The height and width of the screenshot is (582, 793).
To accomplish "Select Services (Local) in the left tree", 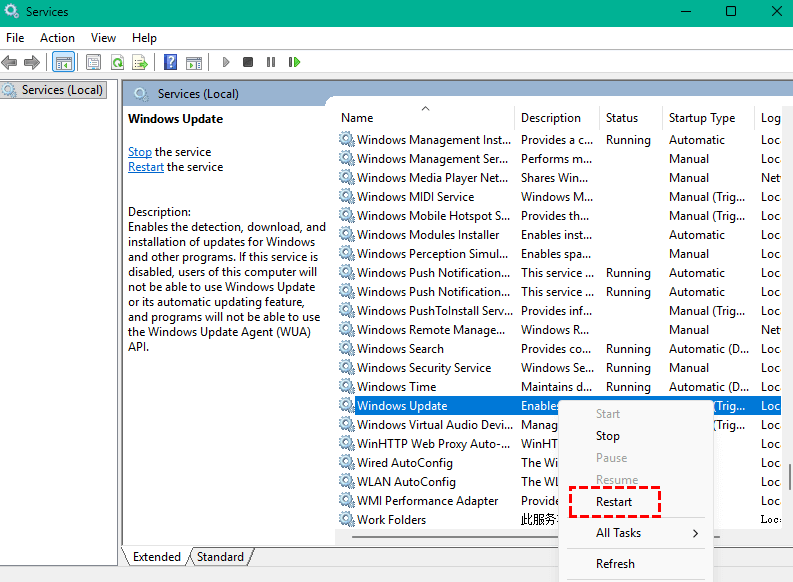I will pyautogui.click(x=62, y=90).
